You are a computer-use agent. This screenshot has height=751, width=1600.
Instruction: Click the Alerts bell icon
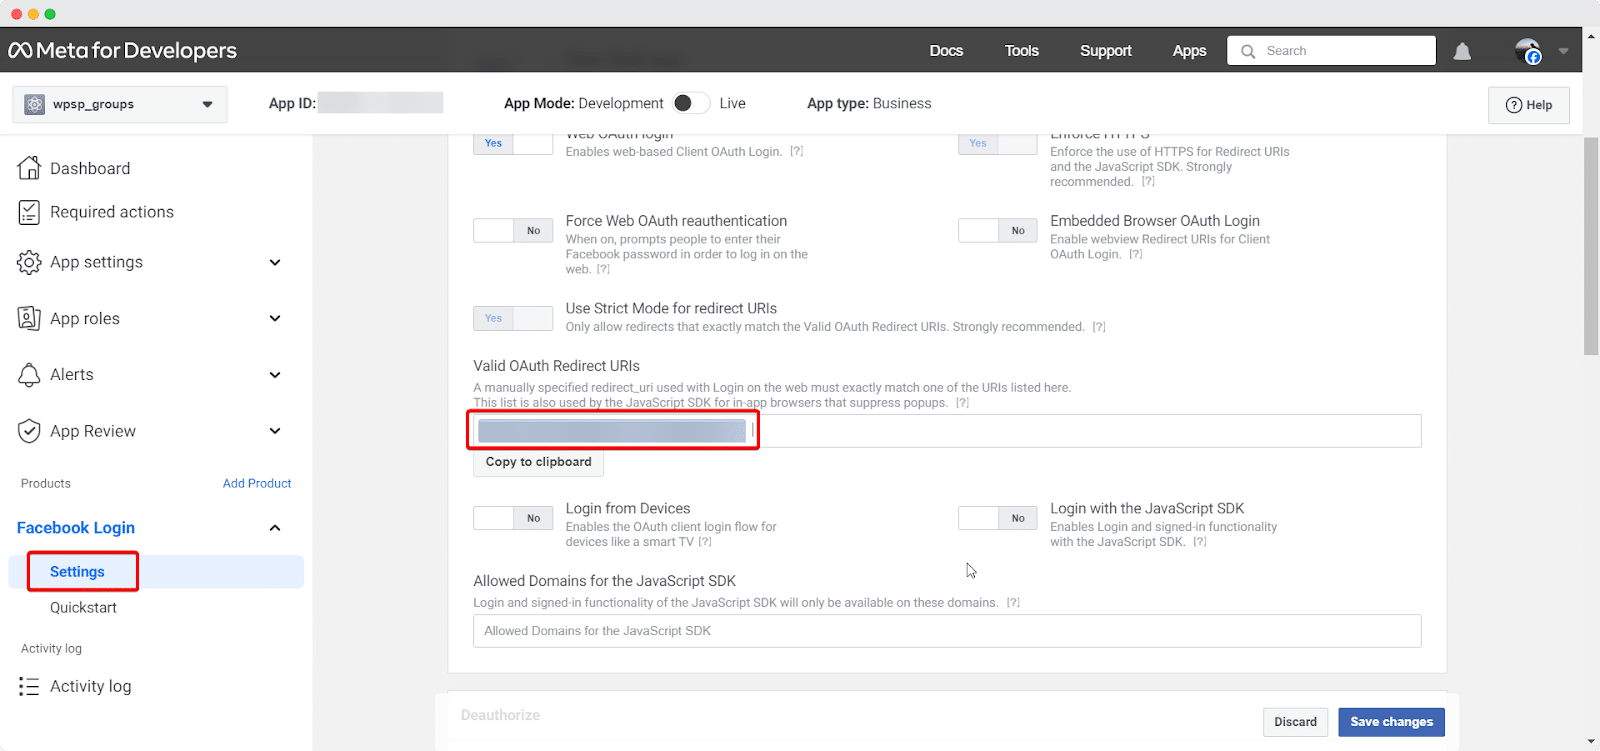coord(29,374)
